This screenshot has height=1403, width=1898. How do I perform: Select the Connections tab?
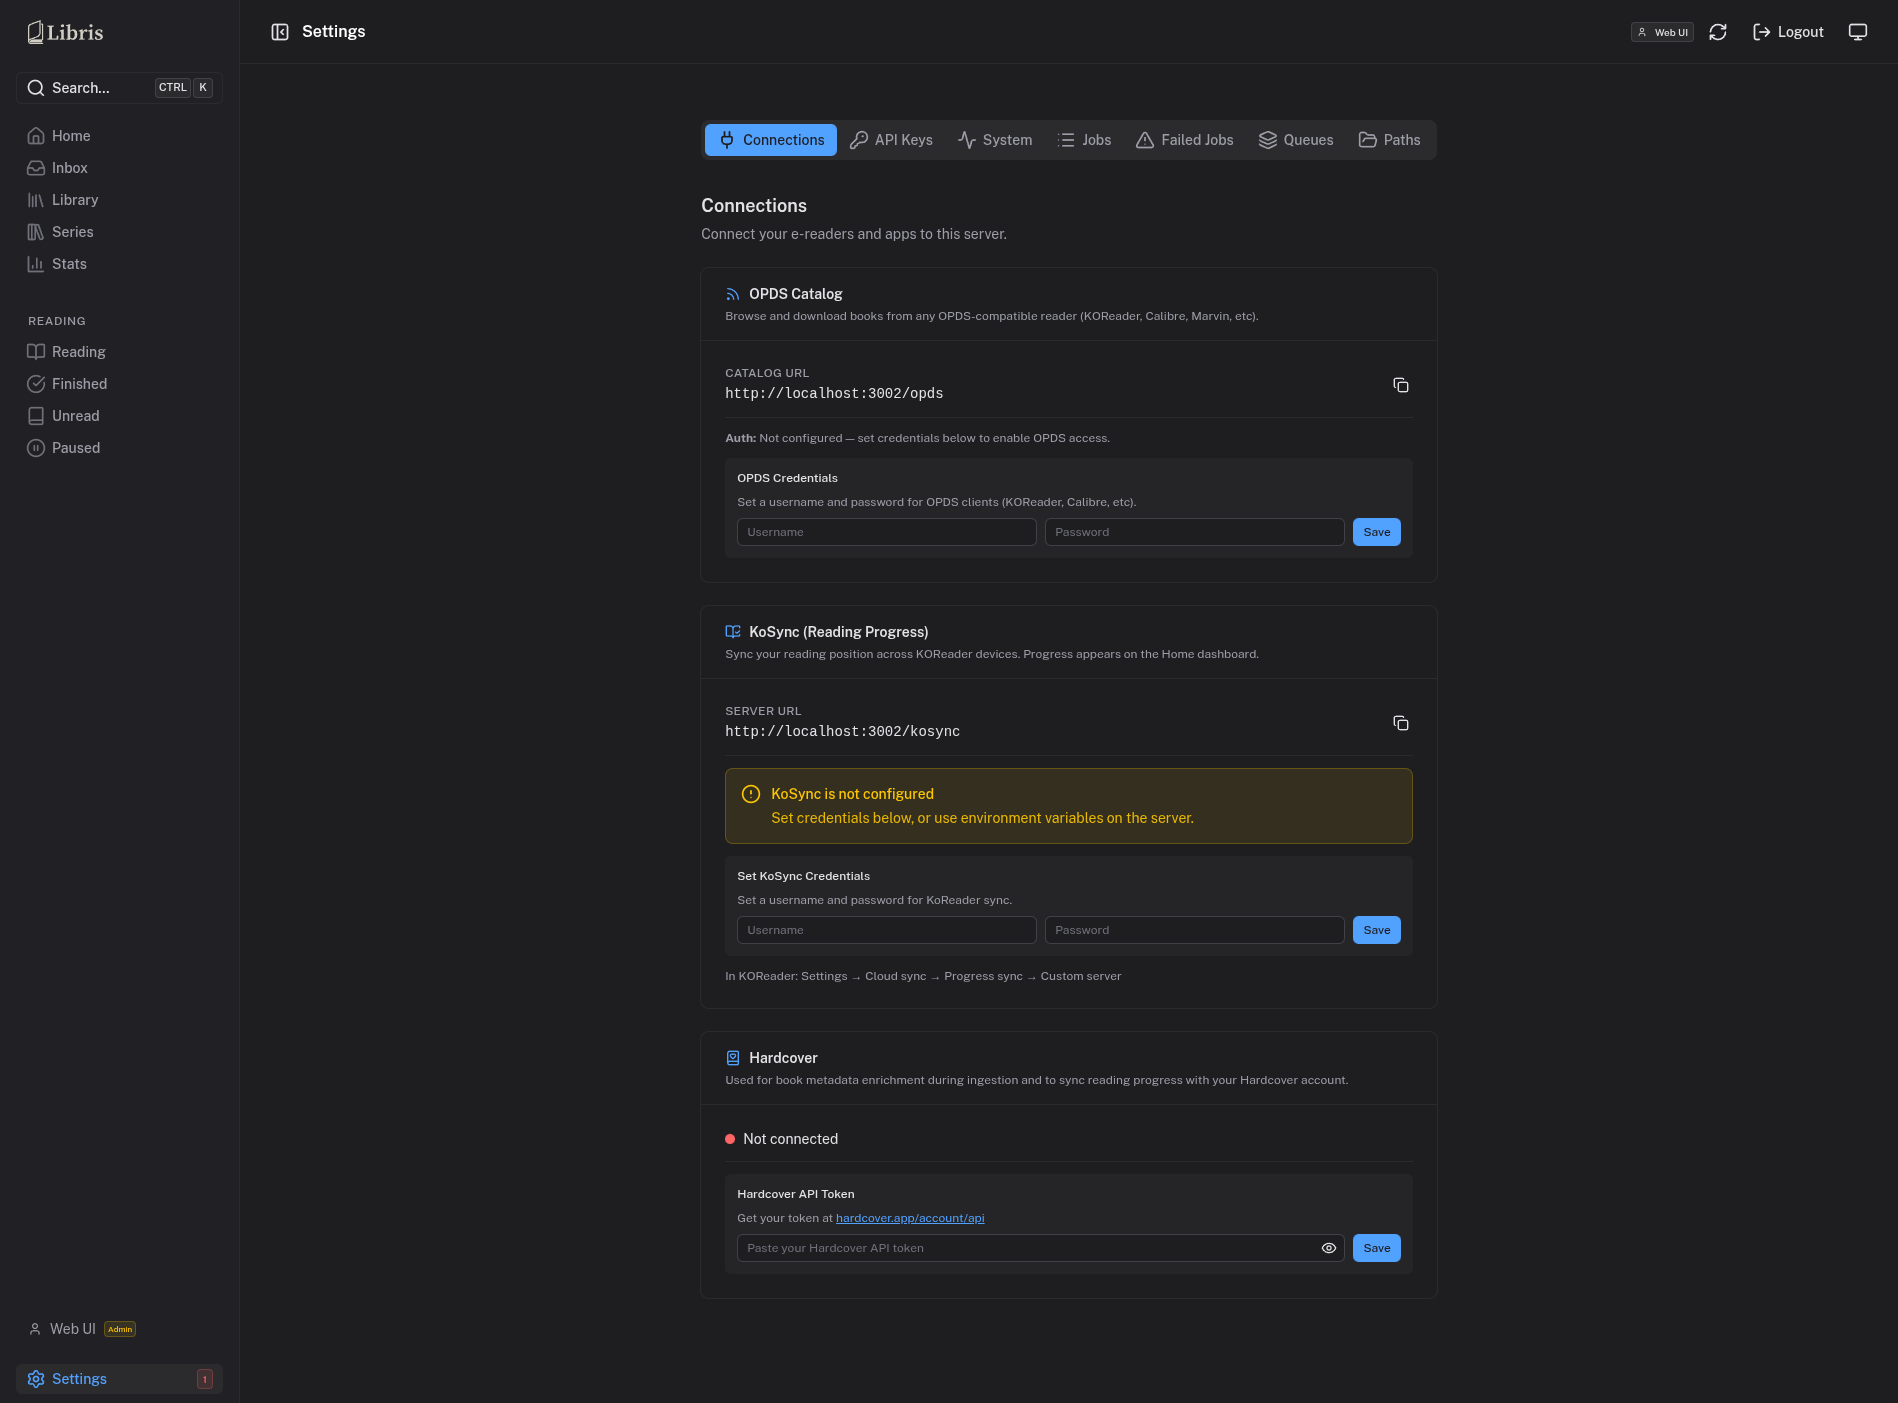point(771,140)
